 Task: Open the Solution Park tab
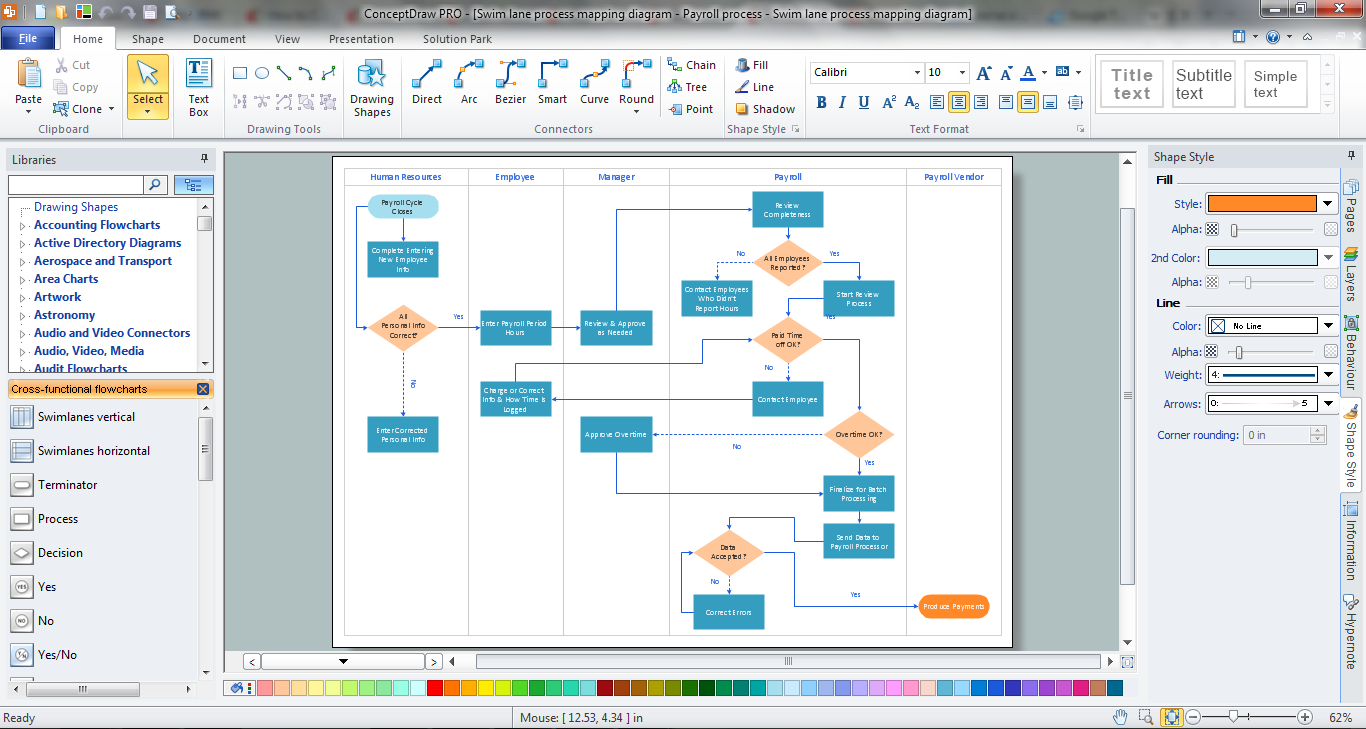456,39
